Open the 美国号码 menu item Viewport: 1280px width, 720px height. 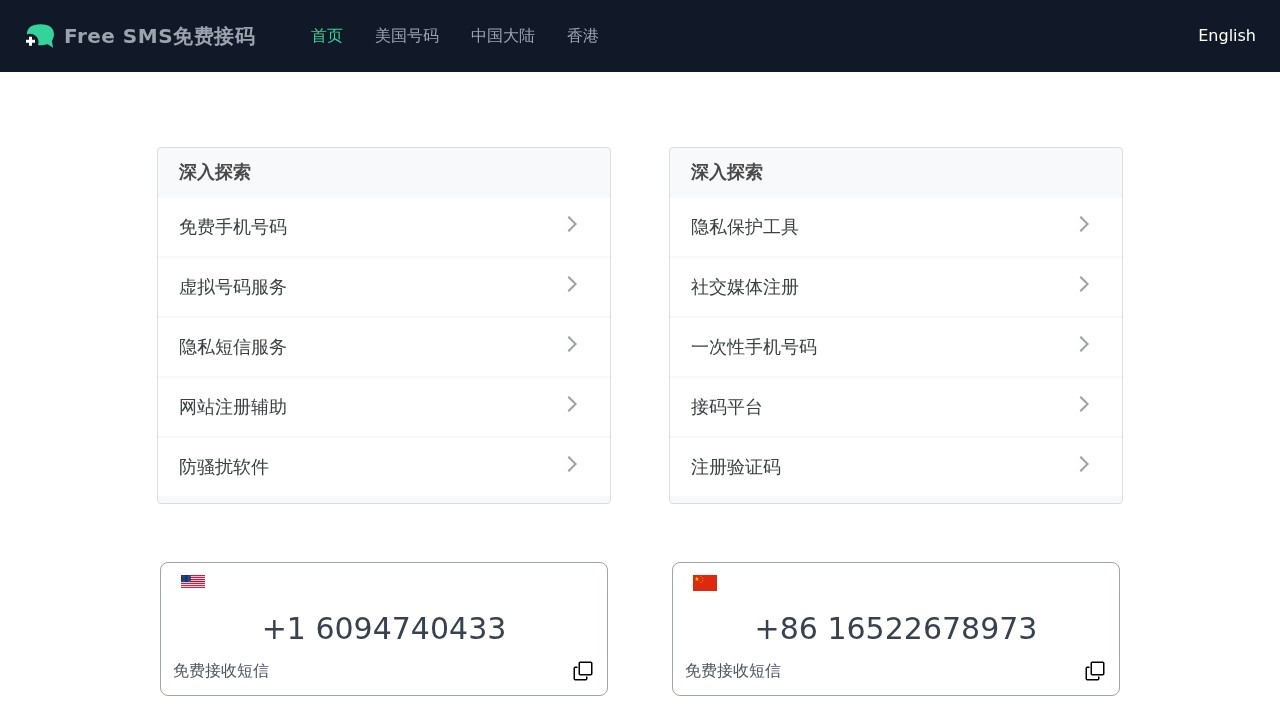tap(407, 36)
